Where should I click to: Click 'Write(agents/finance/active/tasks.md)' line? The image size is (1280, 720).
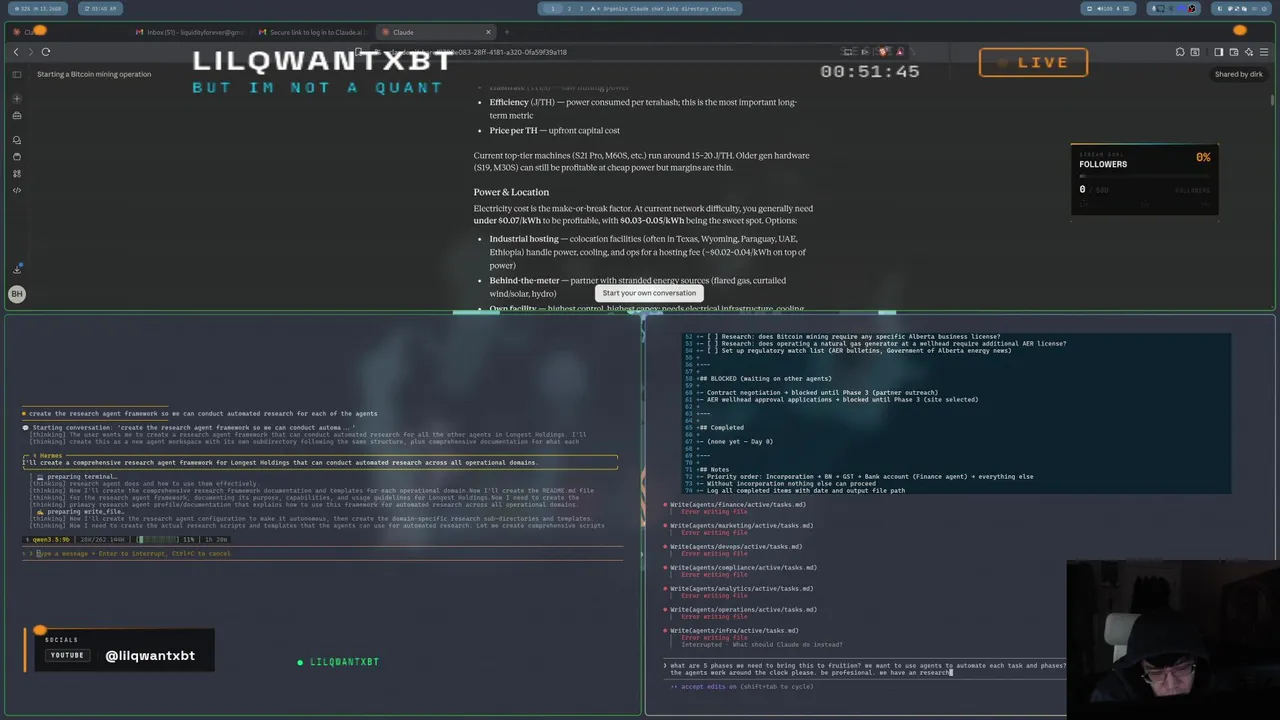click(x=737, y=505)
